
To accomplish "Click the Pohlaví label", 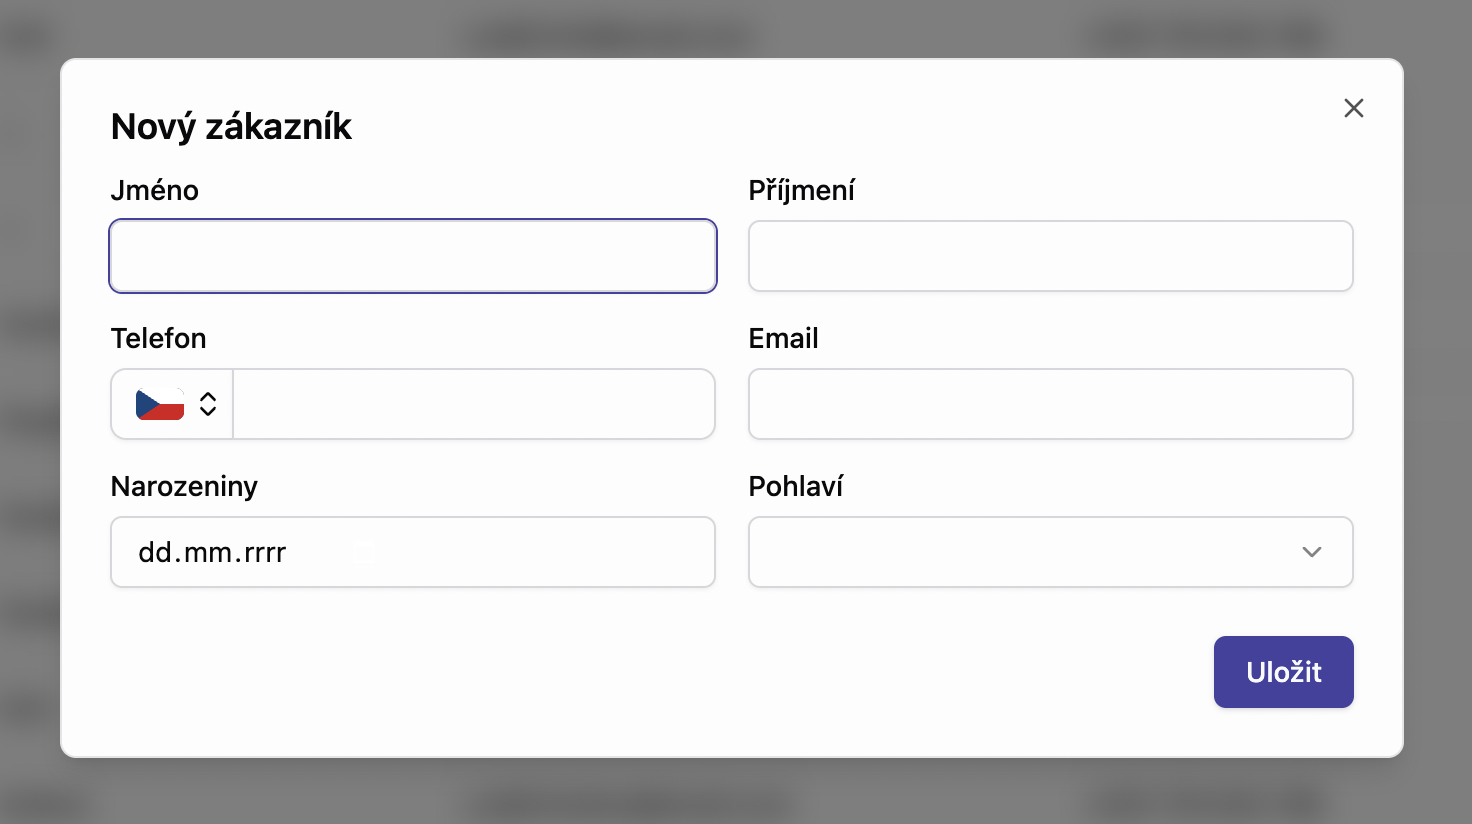I will 795,486.
